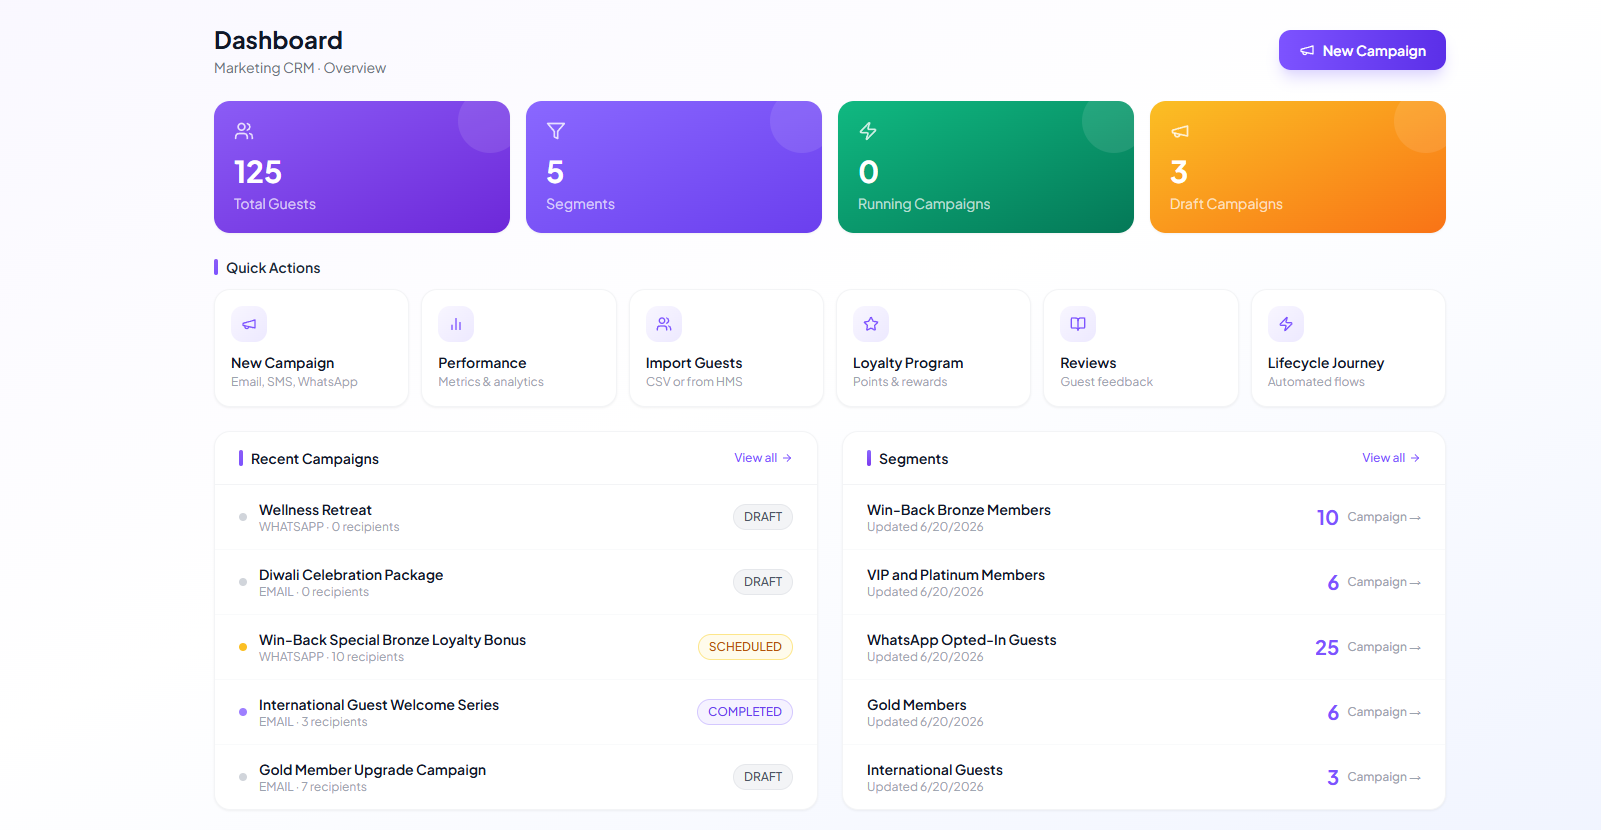Open Win-Back Bronze Members segment
Screen dimensions: 1601x830
click(1144, 517)
